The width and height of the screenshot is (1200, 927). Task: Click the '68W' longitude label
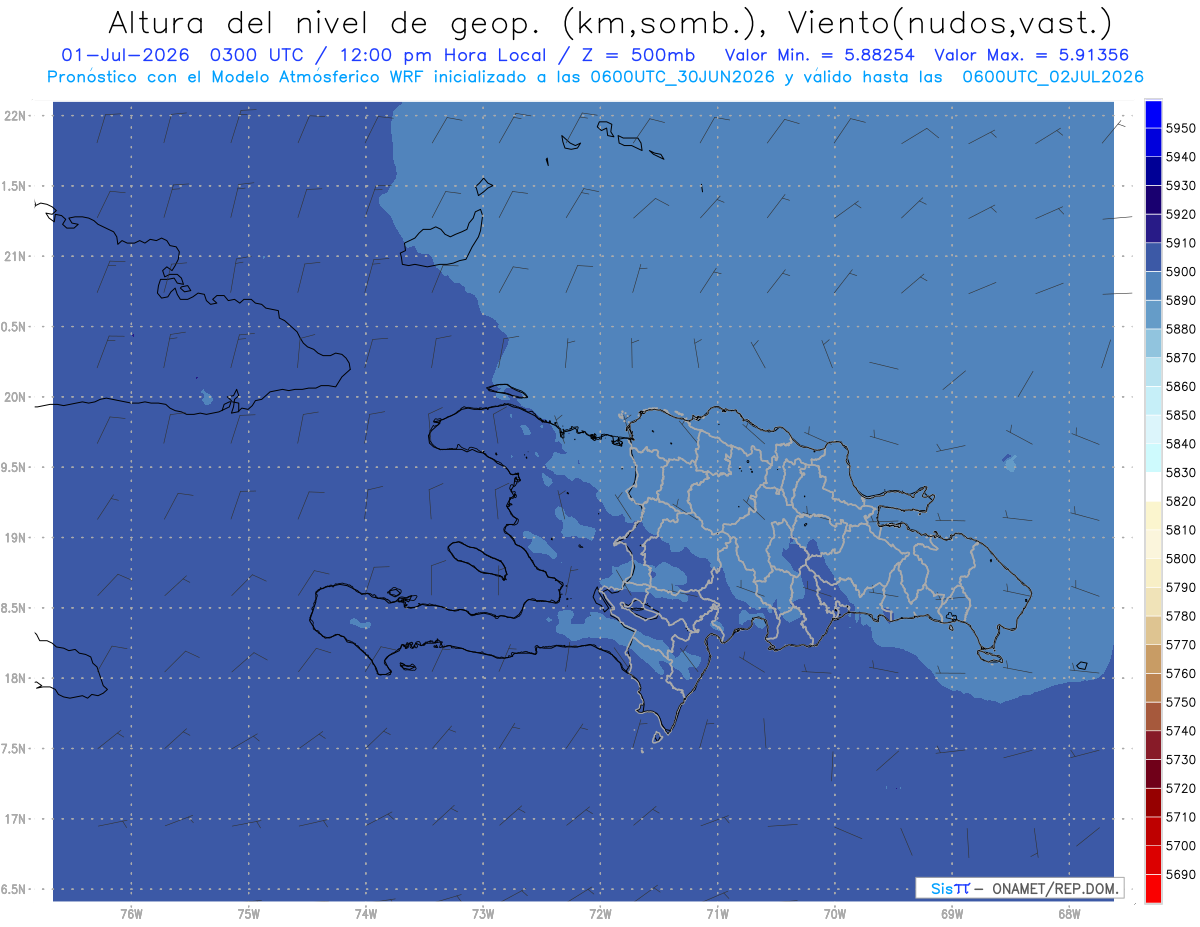[1069, 914]
